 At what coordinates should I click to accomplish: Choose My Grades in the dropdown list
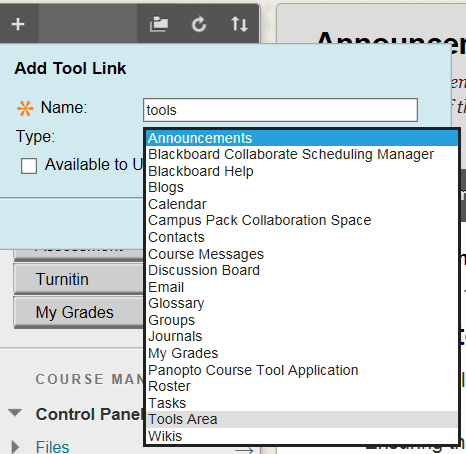302,353
